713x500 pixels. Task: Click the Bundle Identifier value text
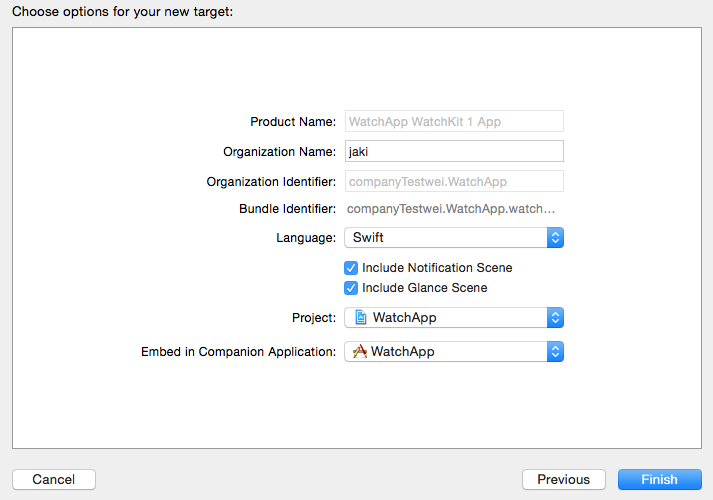coord(450,210)
